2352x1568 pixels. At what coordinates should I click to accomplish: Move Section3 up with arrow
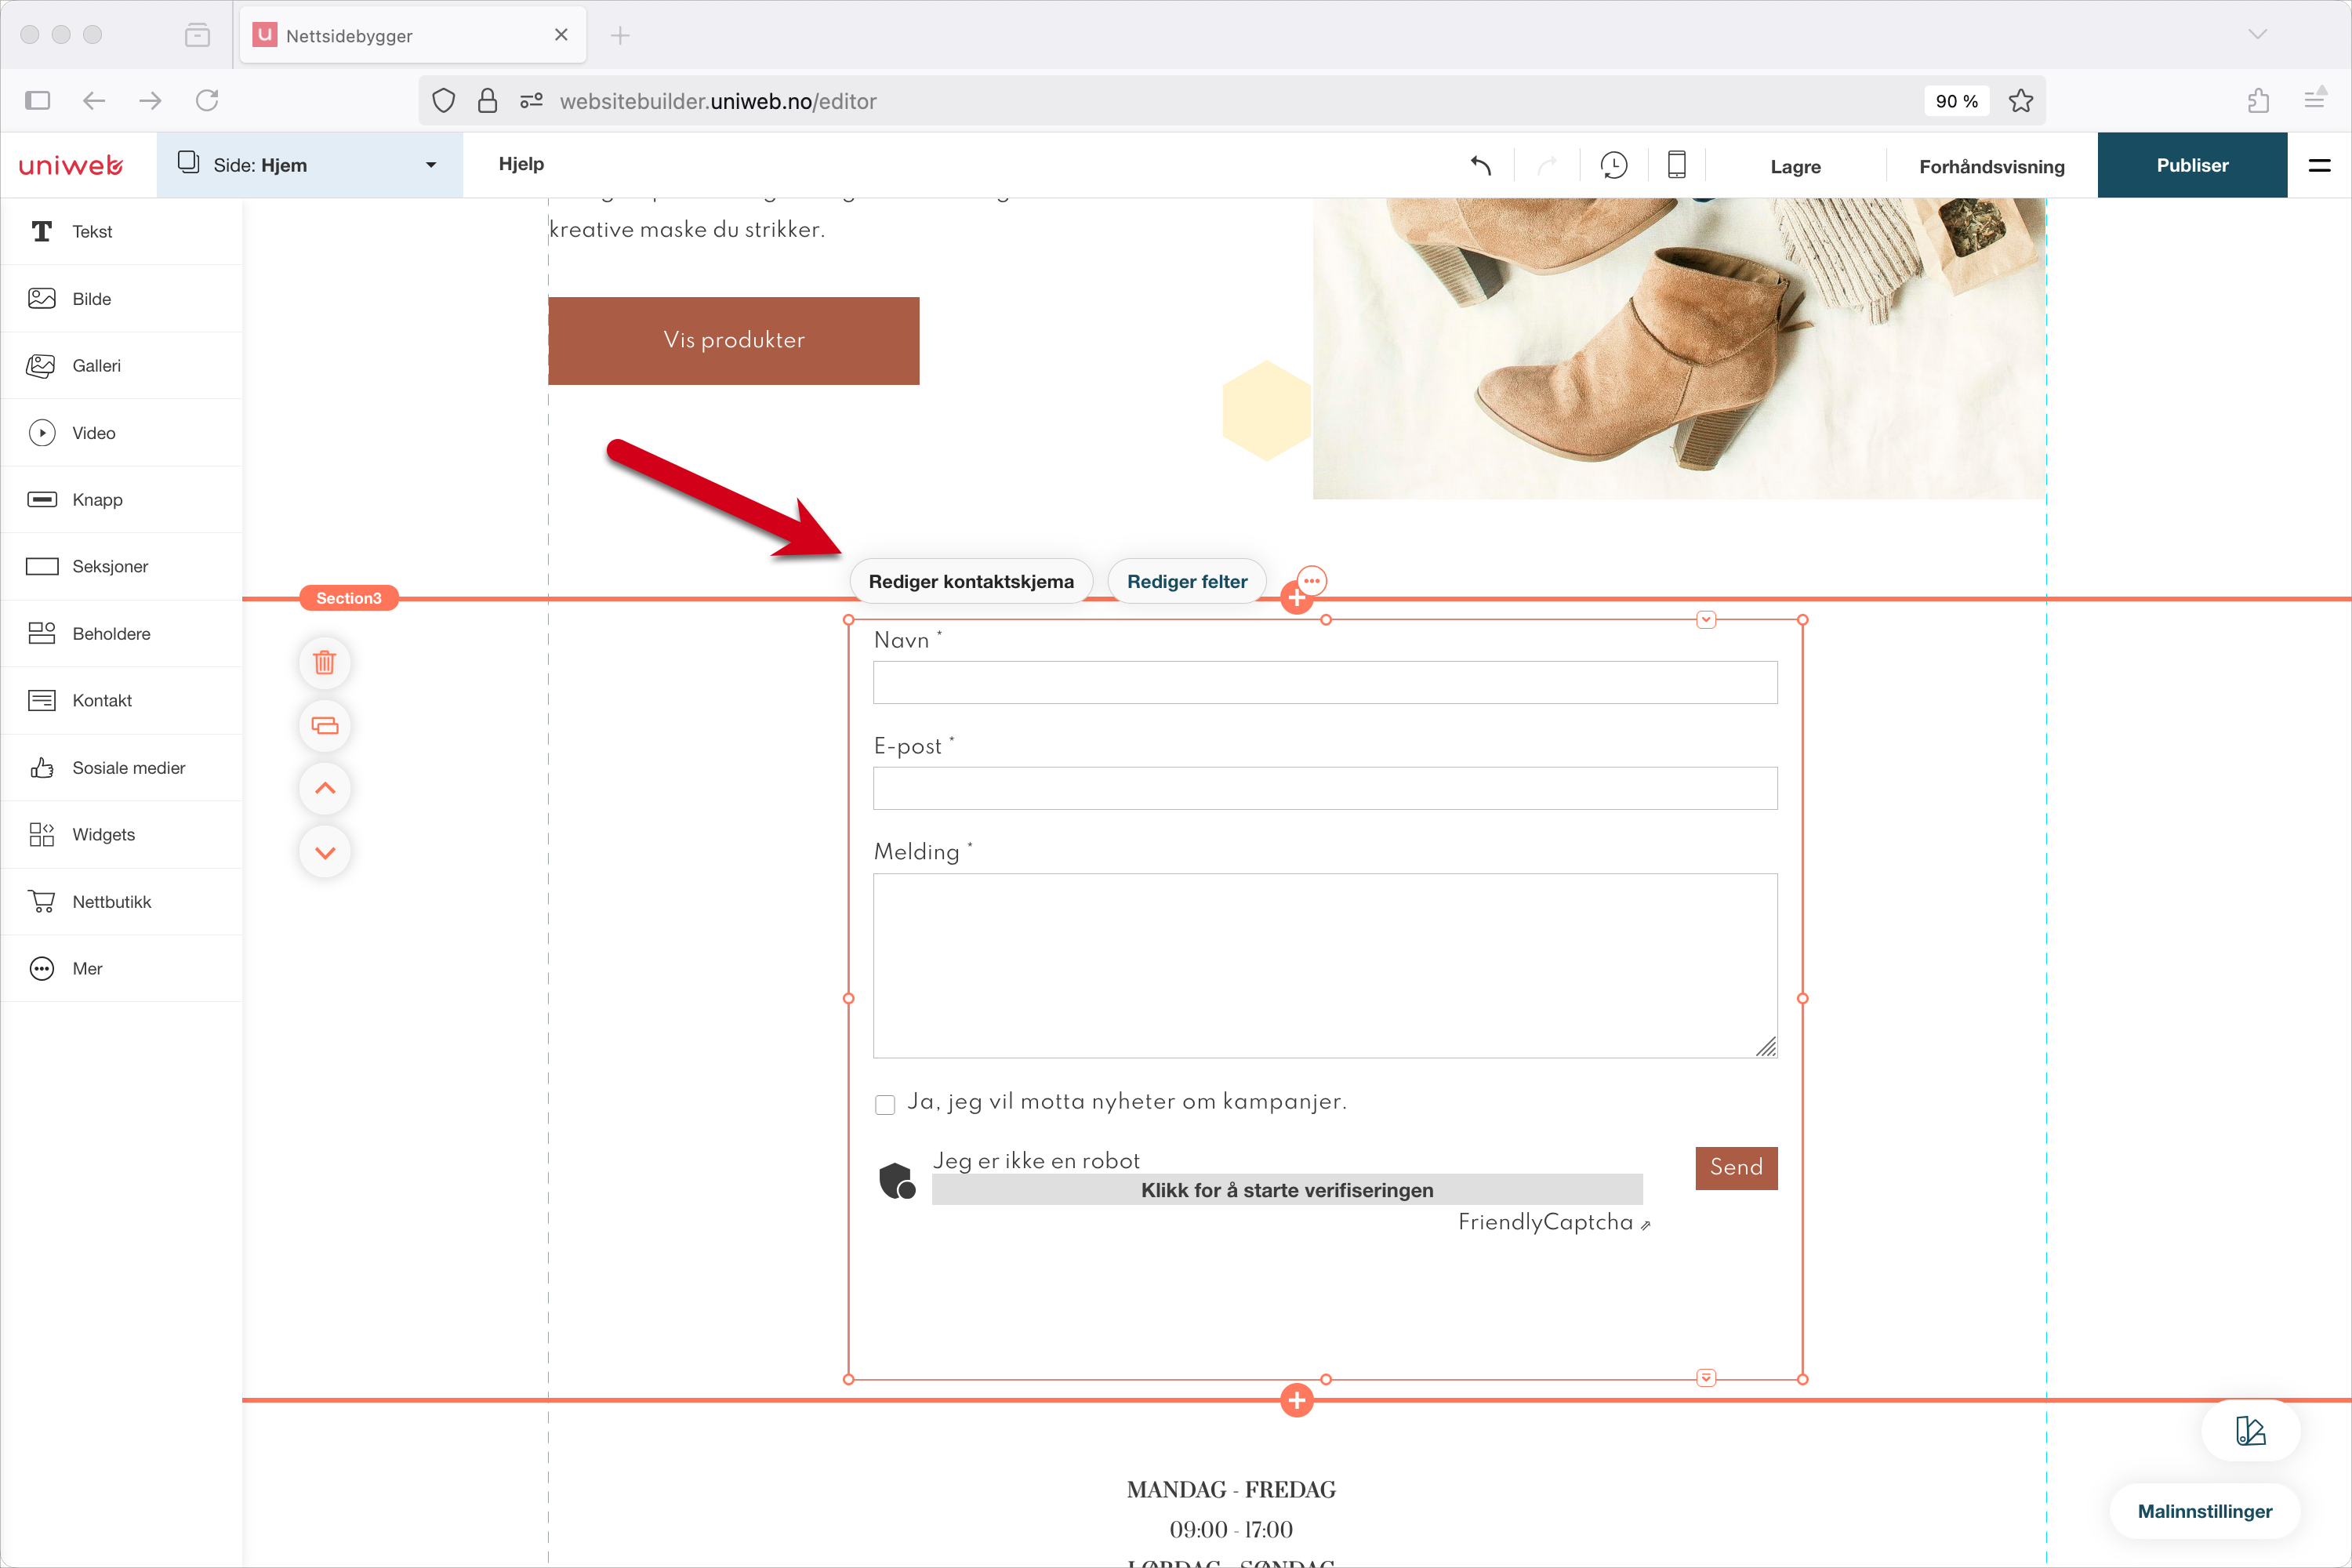point(325,788)
